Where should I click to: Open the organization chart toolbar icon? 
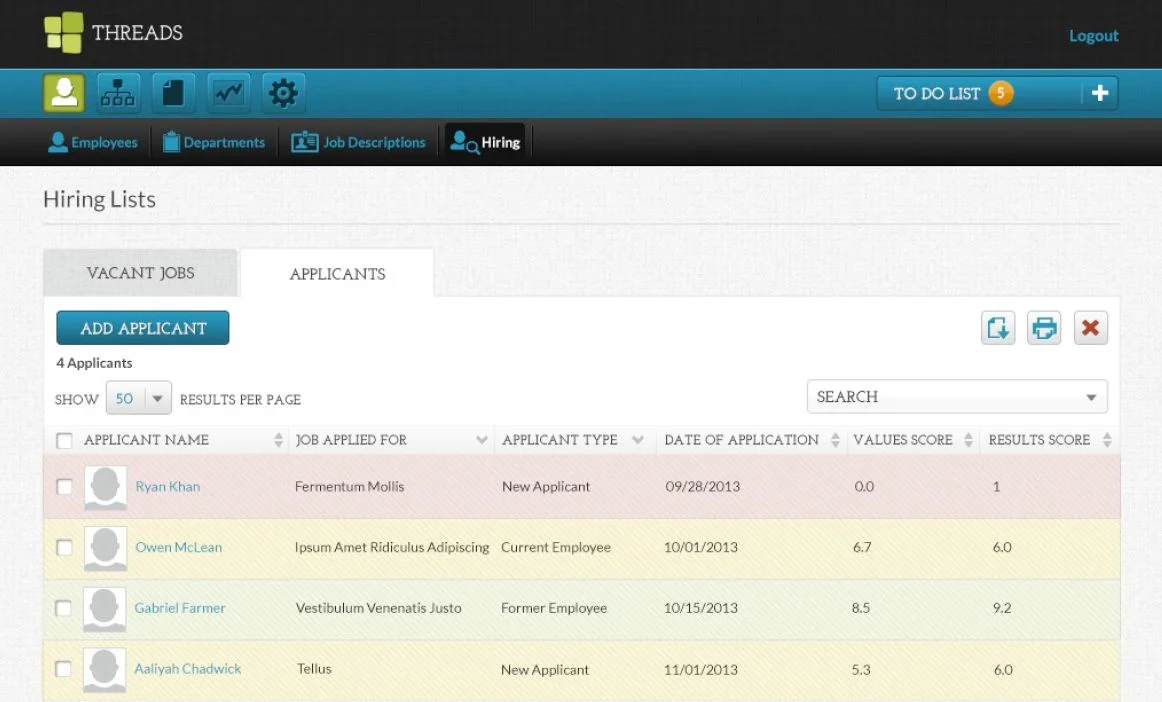118,93
